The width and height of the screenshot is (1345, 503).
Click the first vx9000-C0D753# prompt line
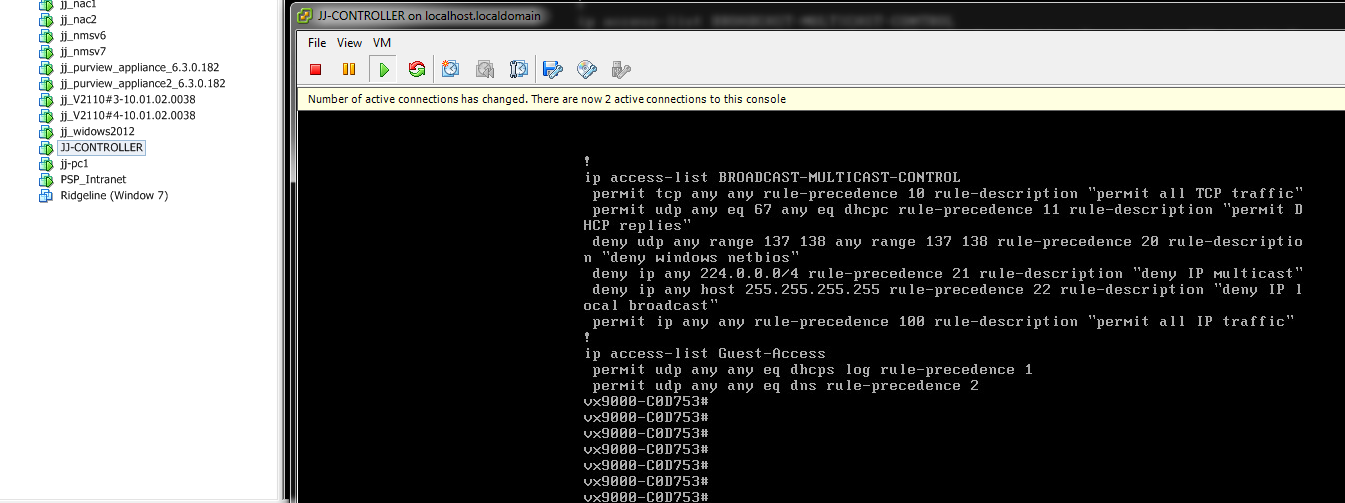coord(646,401)
